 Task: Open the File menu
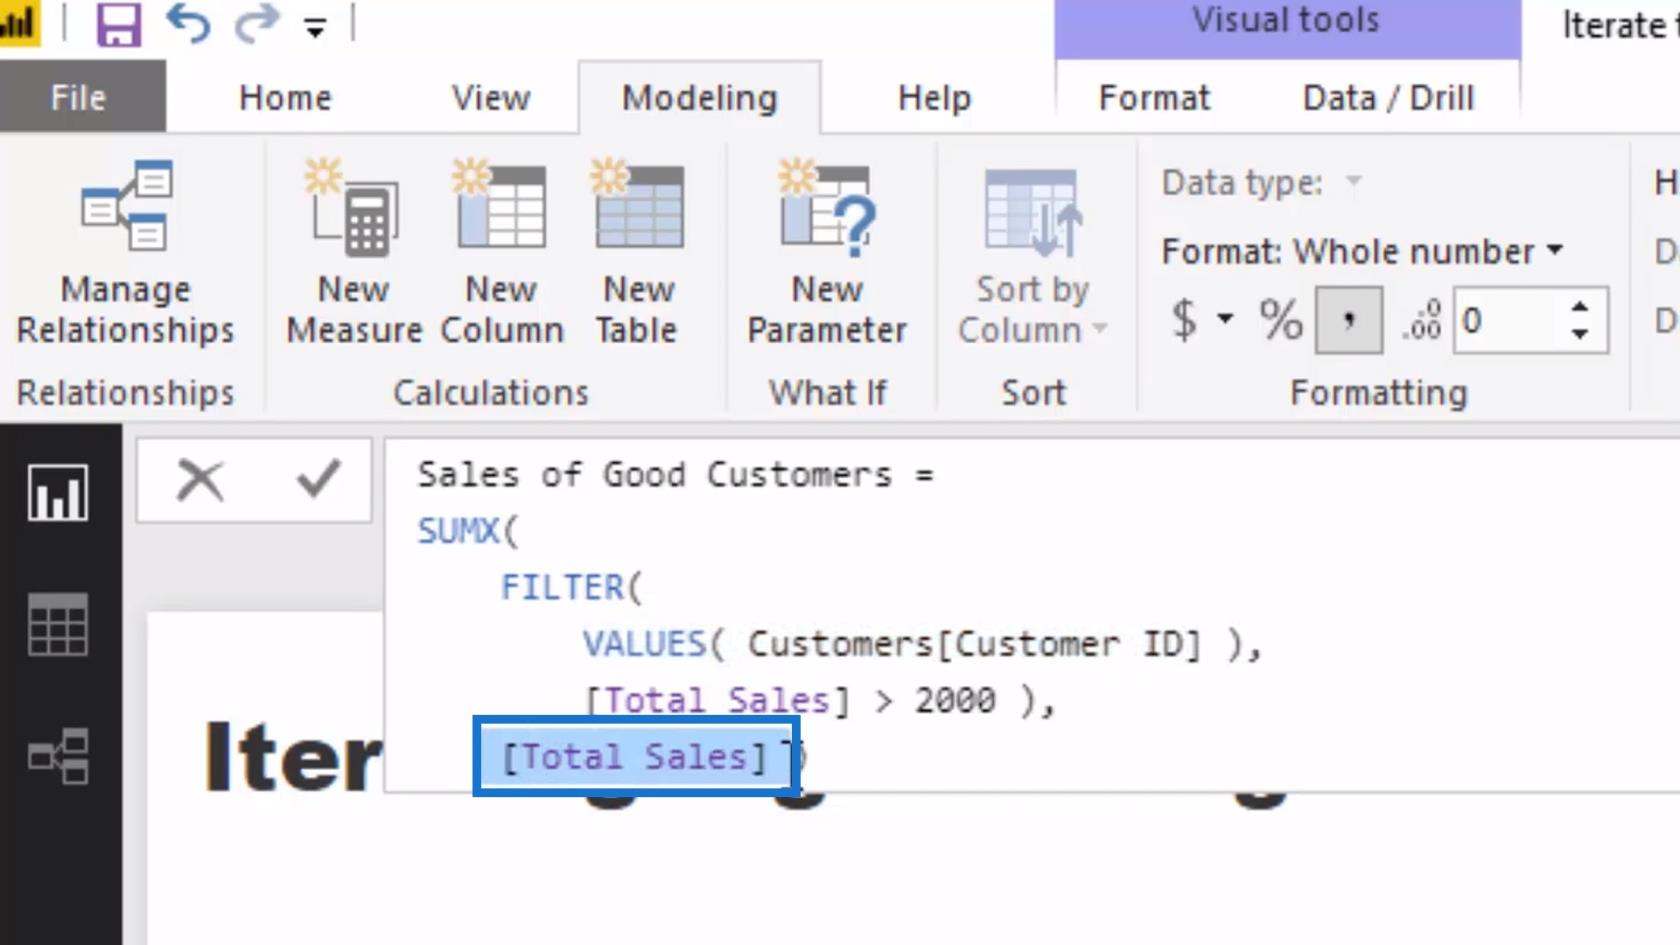tap(80, 97)
